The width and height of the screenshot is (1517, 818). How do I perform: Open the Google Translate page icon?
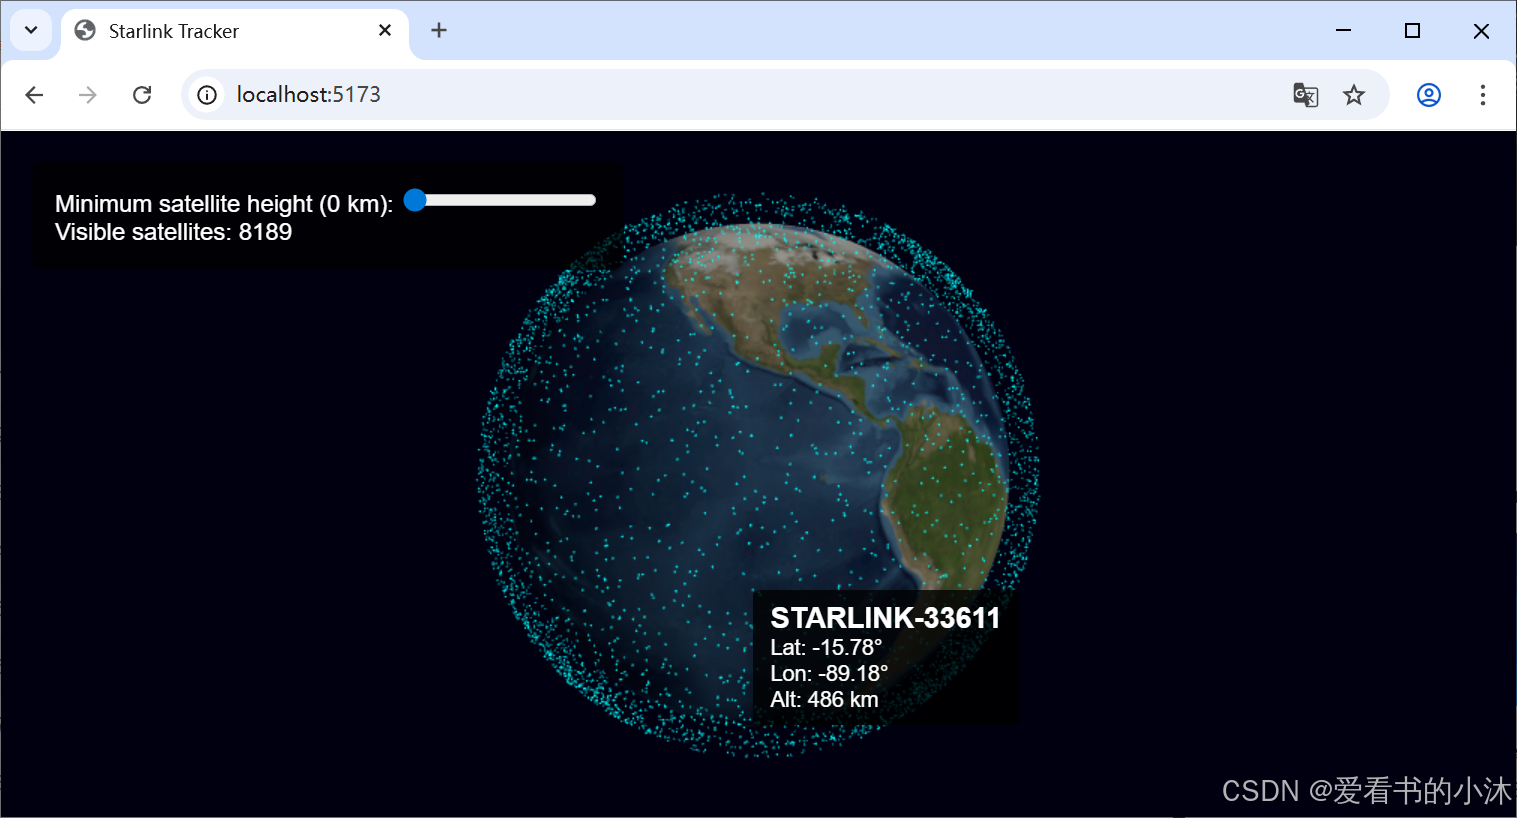1305,95
